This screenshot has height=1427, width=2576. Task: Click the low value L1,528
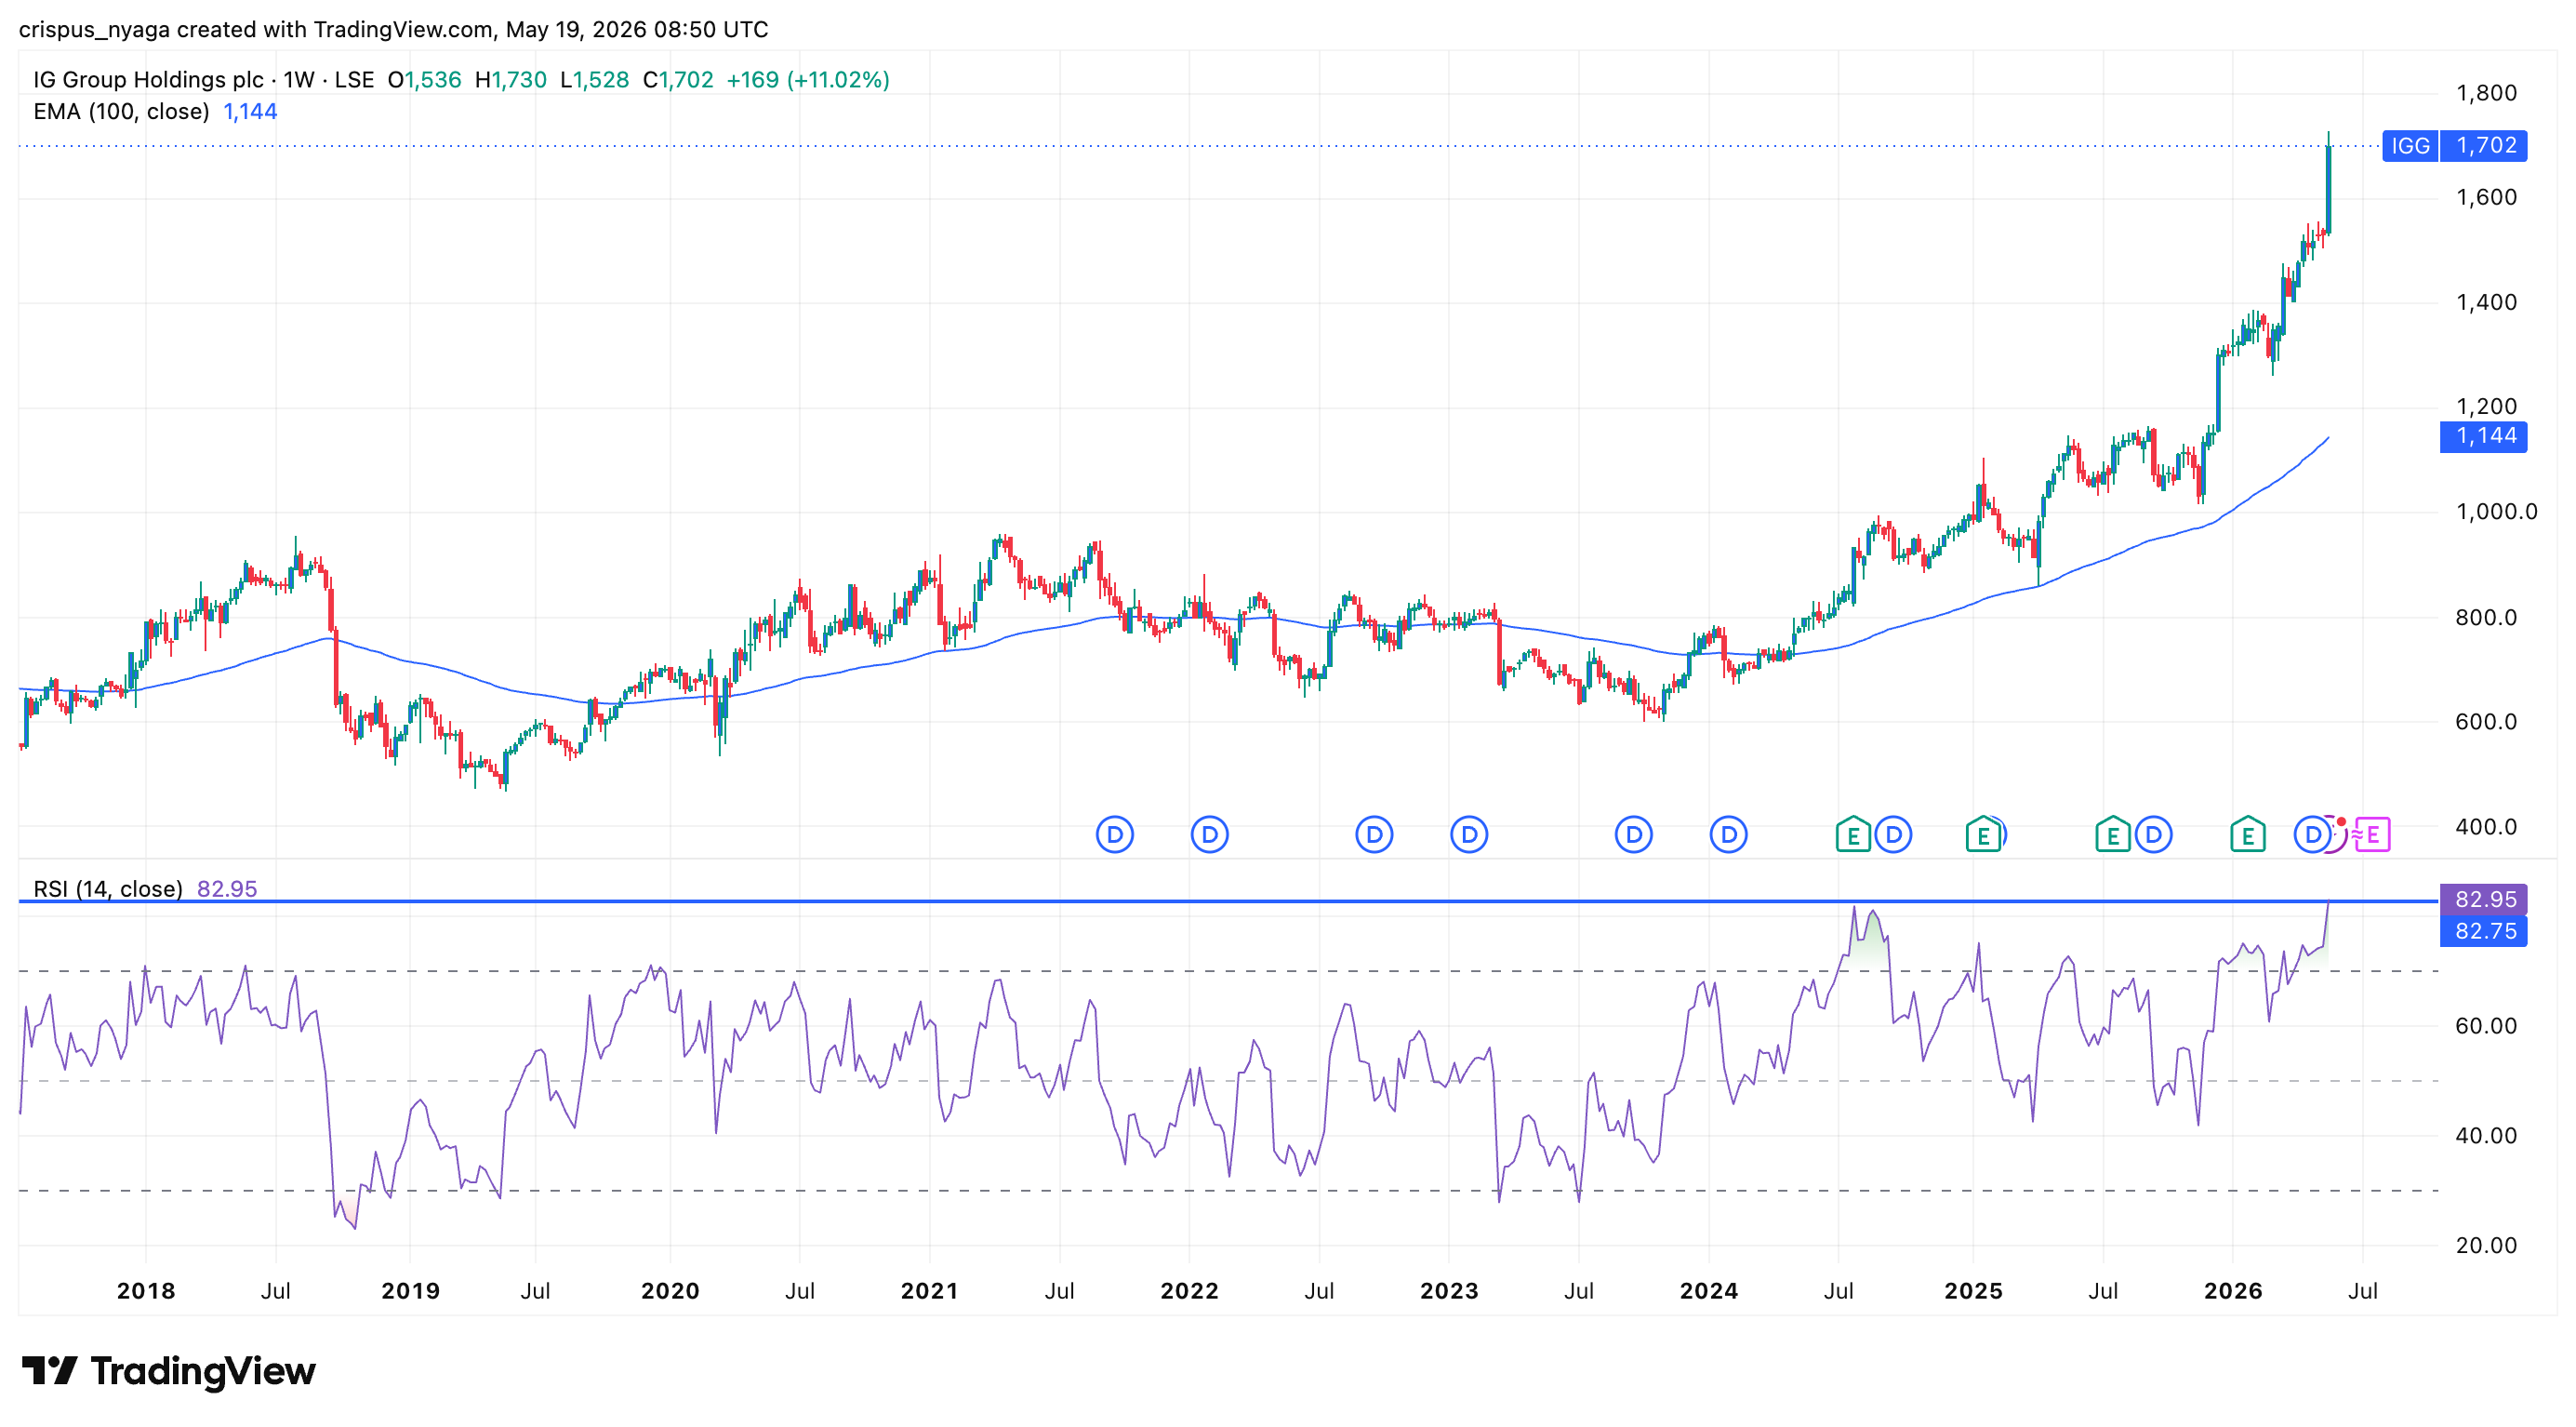594,80
